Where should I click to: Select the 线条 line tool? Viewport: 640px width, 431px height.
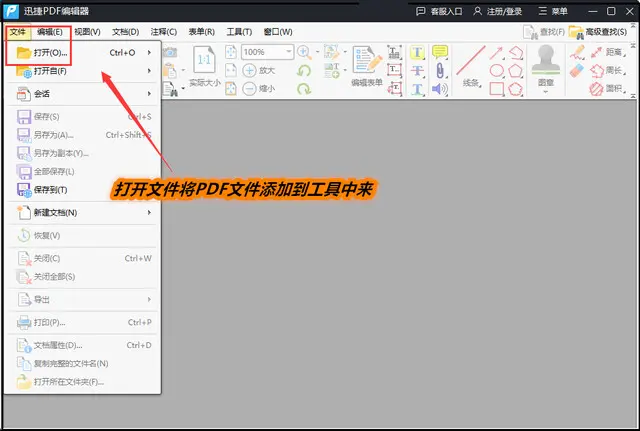(471, 66)
